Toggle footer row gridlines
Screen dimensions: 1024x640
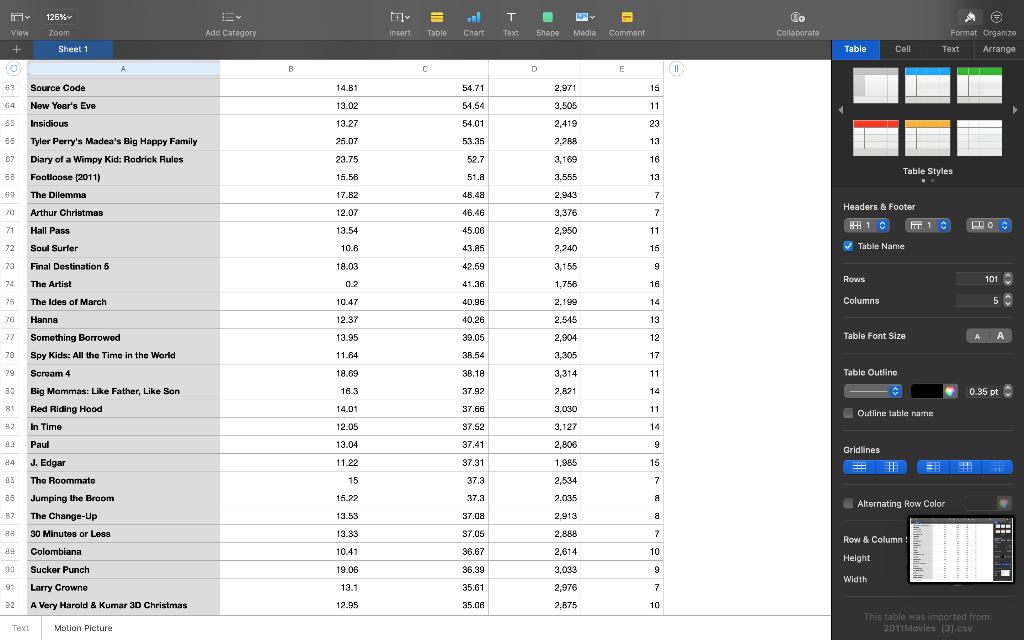pyautogui.click(x=997, y=467)
